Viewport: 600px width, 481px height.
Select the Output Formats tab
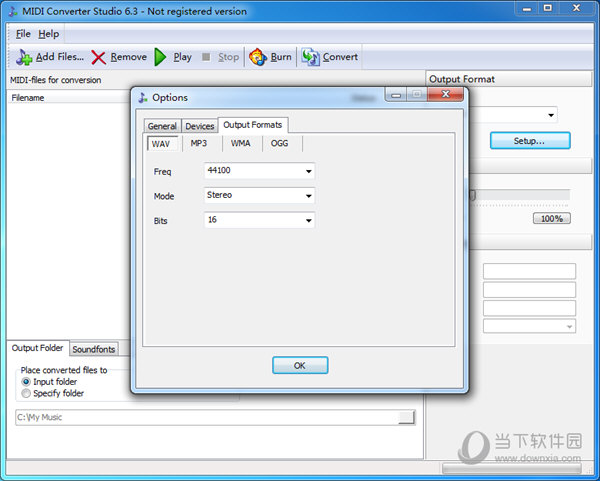(x=253, y=125)
